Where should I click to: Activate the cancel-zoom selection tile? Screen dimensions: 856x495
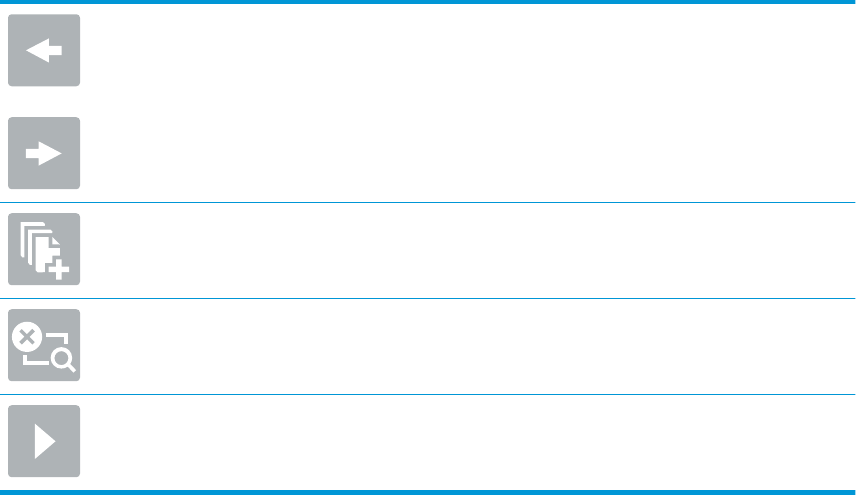click(x=44, y=345)
